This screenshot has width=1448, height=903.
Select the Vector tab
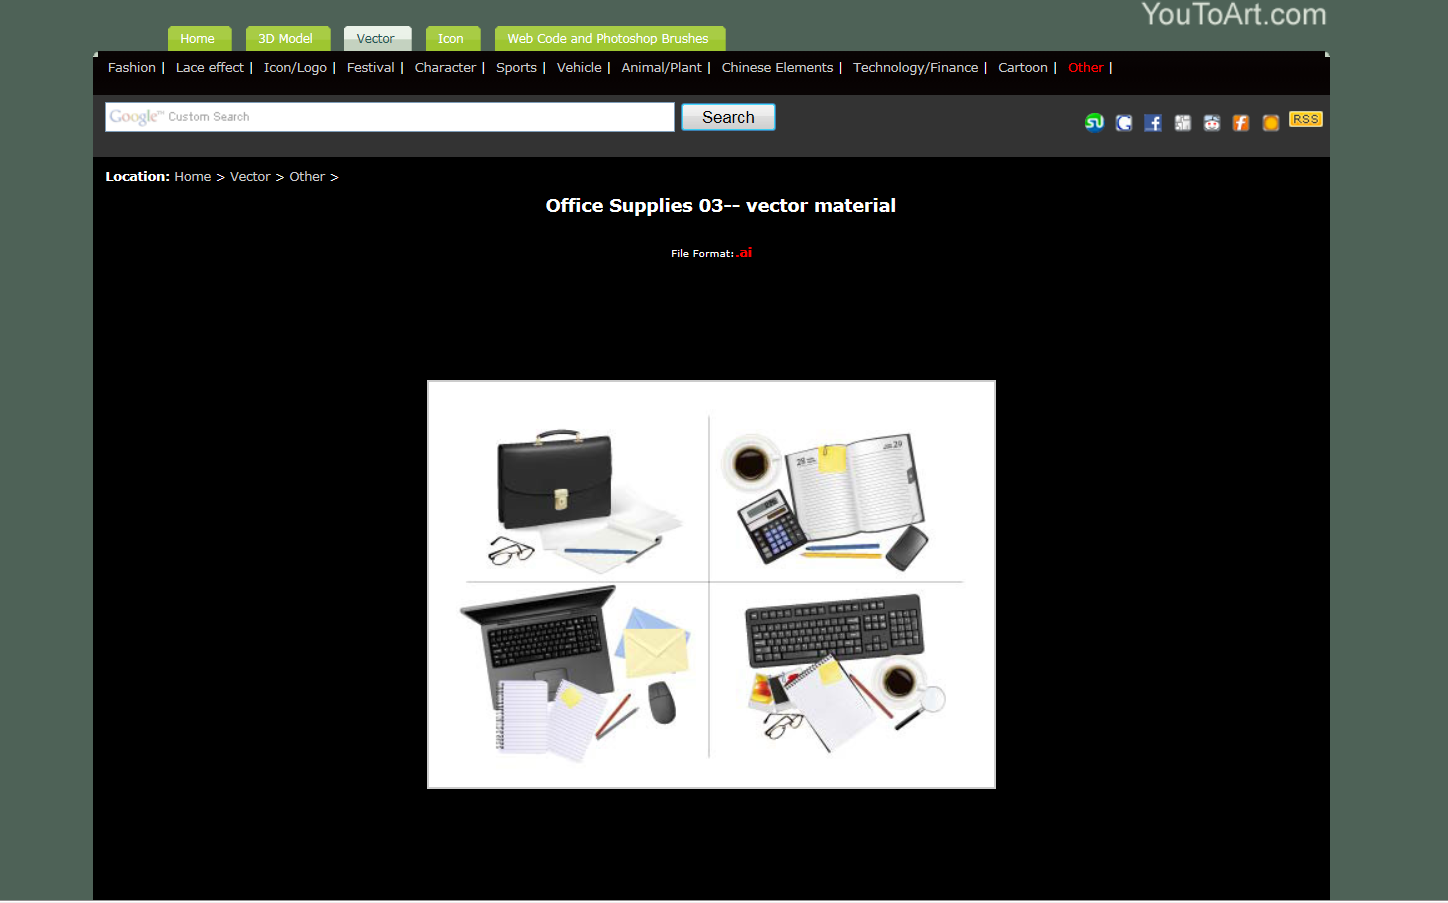(377, 38)
